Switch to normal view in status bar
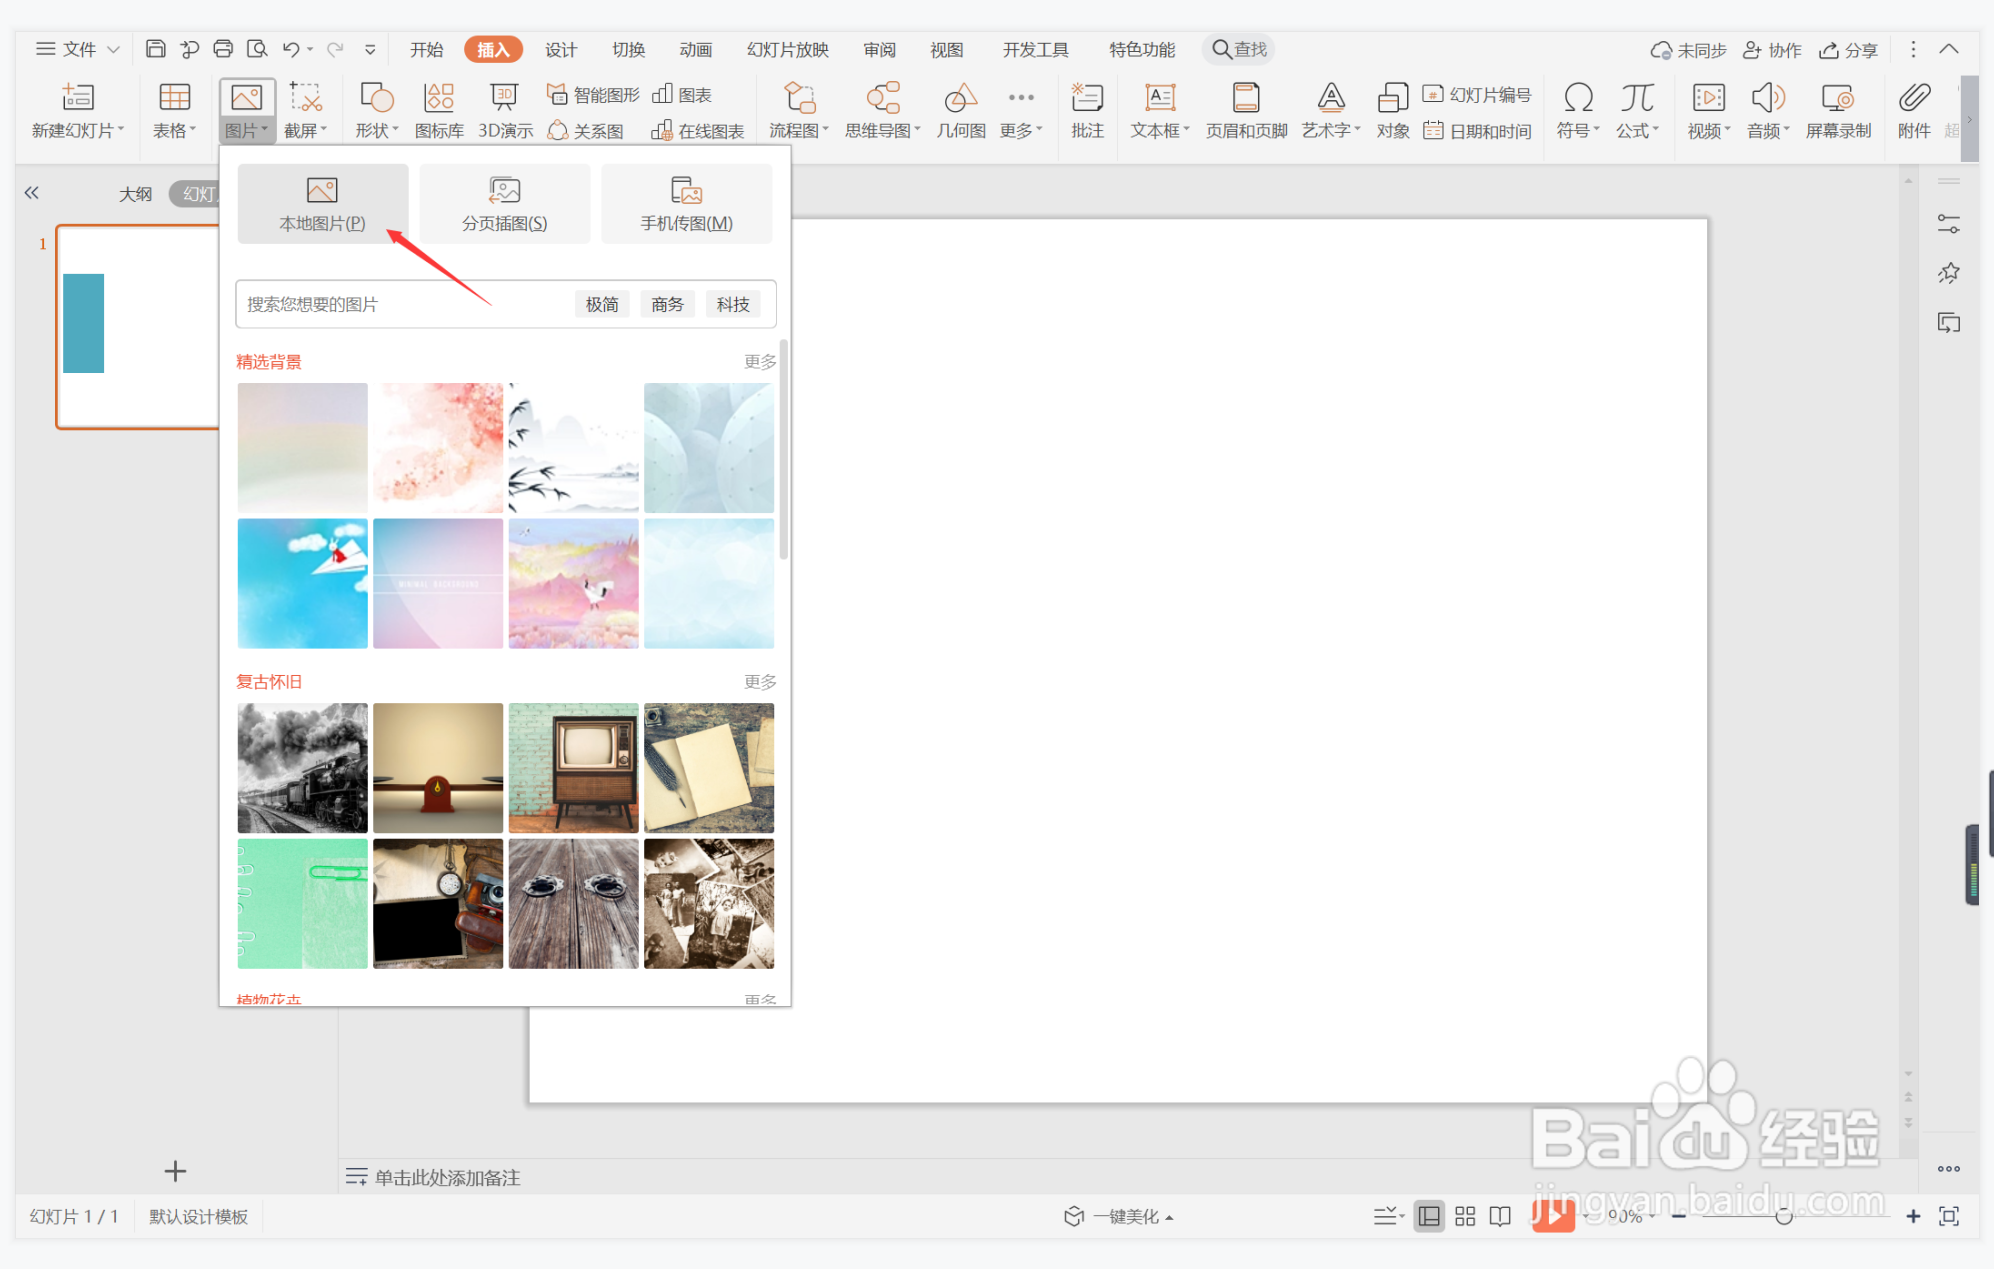The image size is (1994, 1269). pos(1429,1216)
